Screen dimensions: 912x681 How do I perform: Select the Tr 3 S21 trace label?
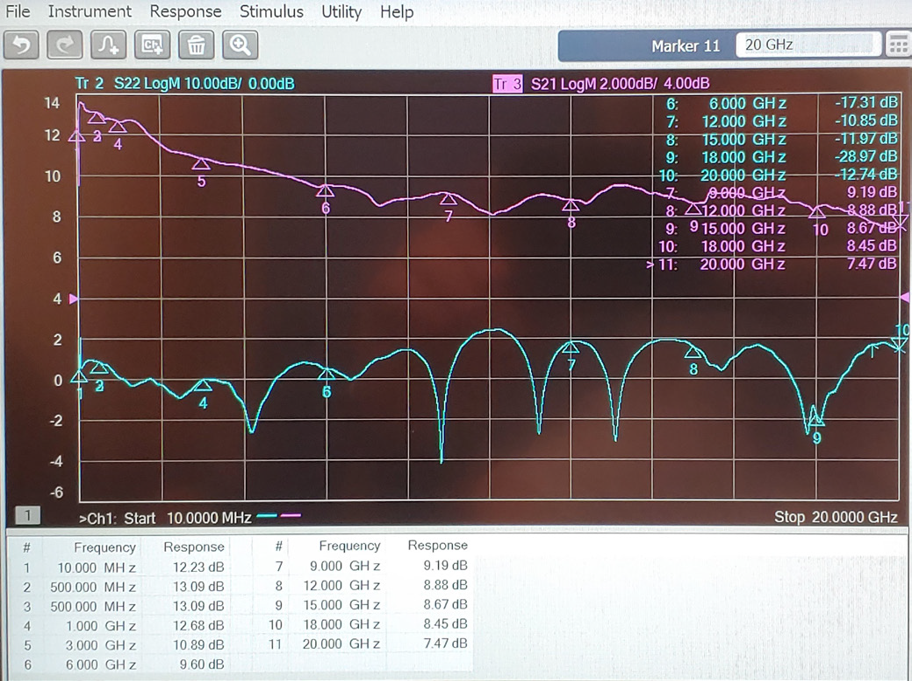[x=600, y=84]
